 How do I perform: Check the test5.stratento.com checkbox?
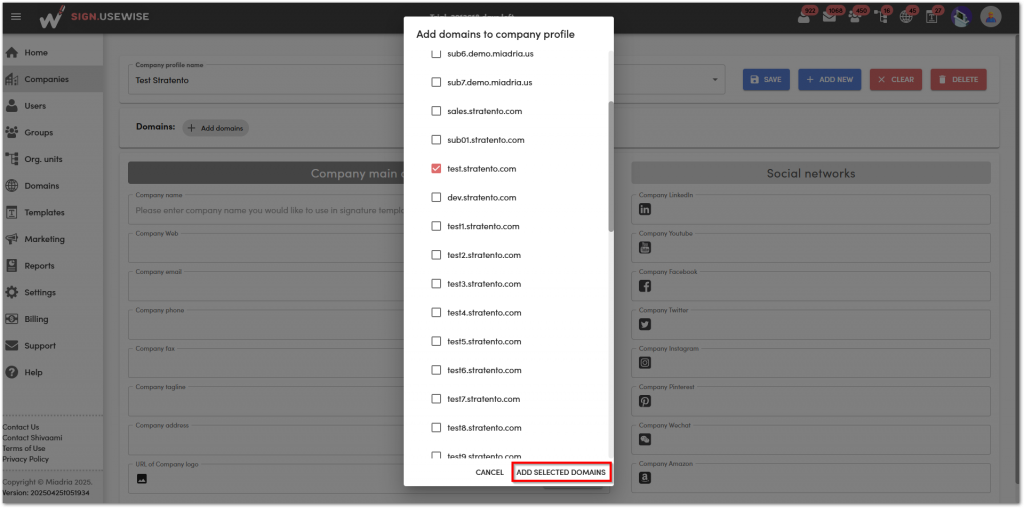pyautogui.click(x=436, y=341)
